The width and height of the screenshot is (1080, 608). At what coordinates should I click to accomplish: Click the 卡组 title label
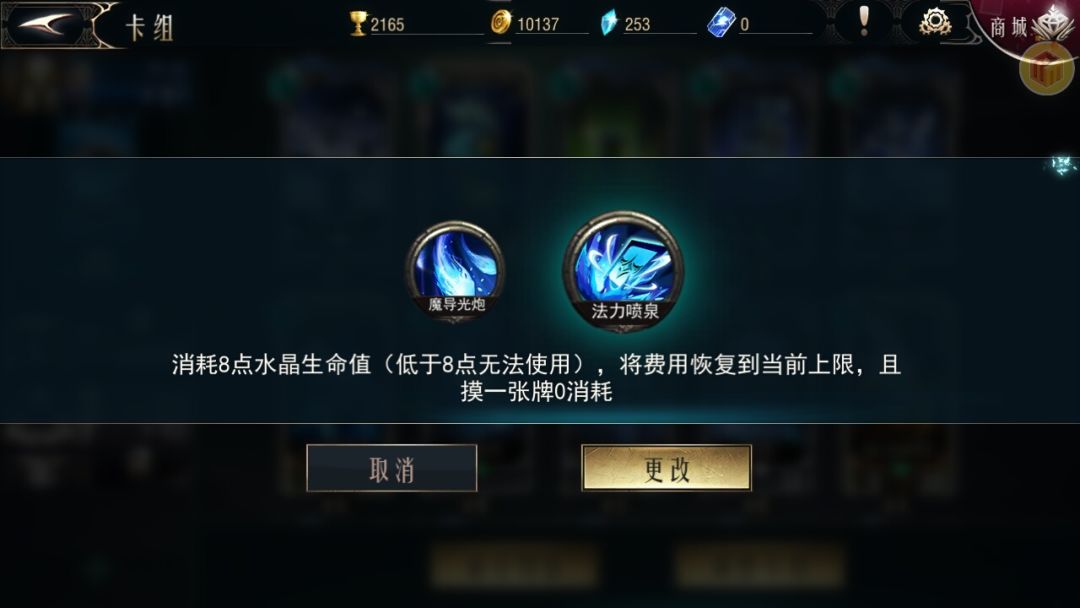coord(149,28)
